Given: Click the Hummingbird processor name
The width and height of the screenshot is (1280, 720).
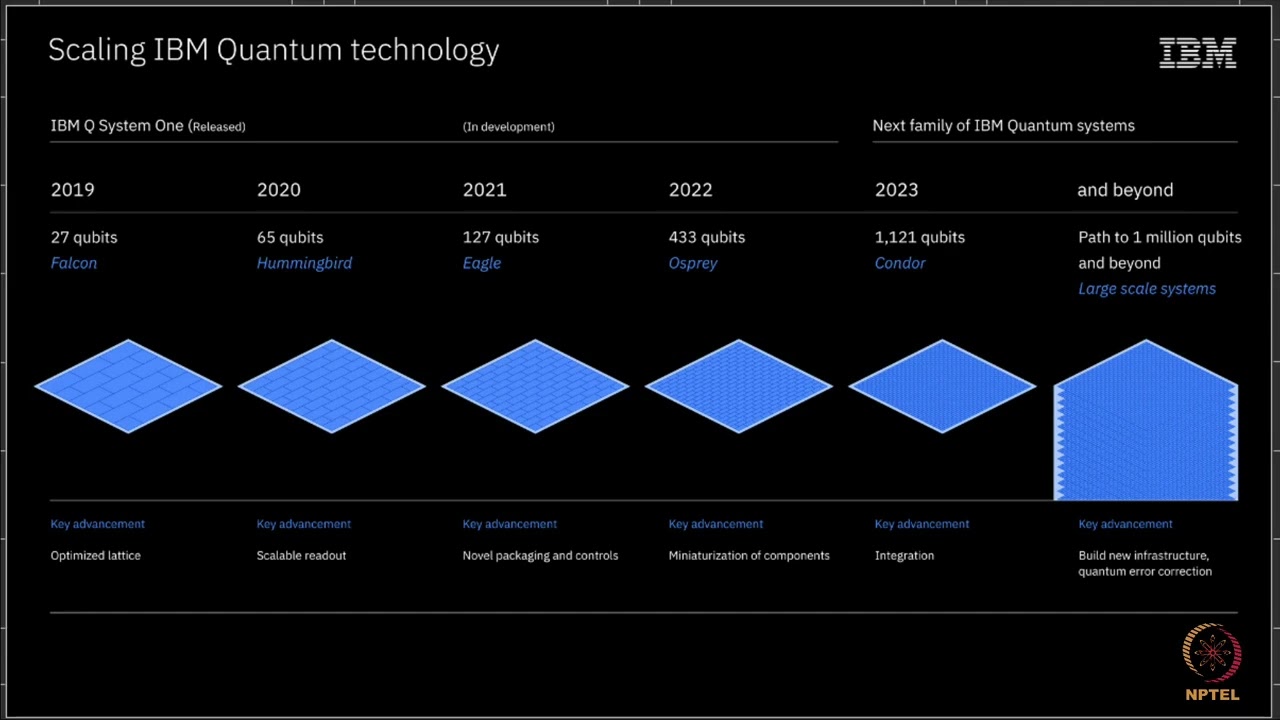Looking at the screenshot, I should (304, 263).
